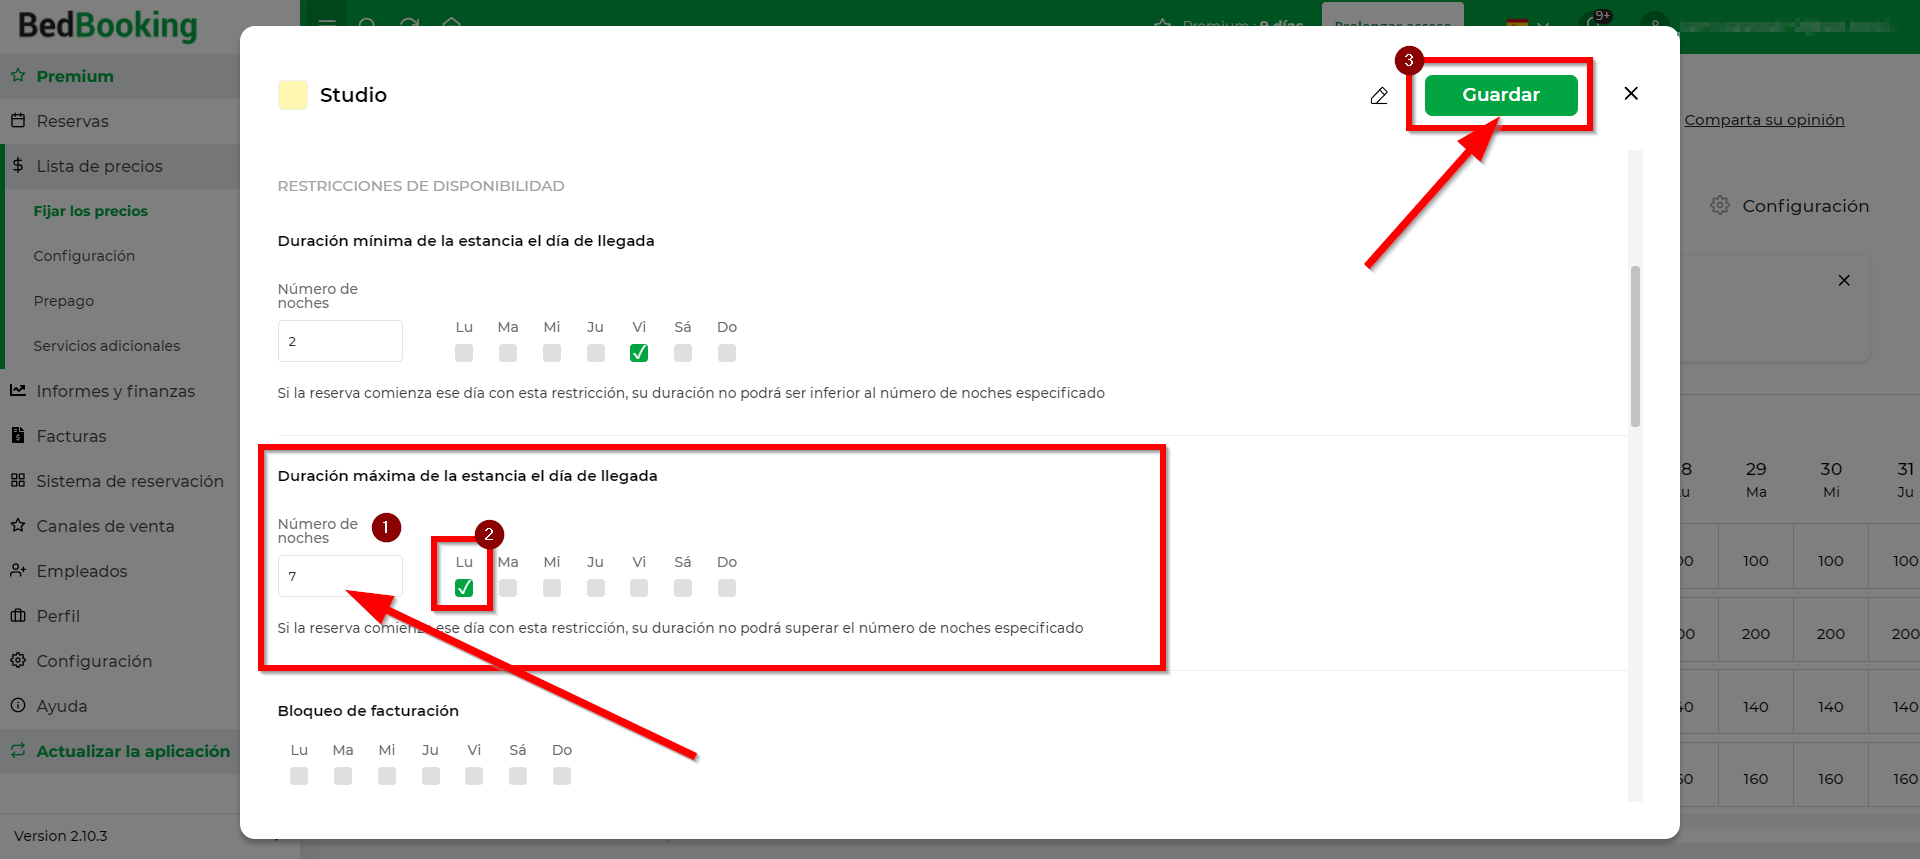This screenshot has height=859, width=1920.
Task: Click the BedBooking logo
Action: (108, 26)
